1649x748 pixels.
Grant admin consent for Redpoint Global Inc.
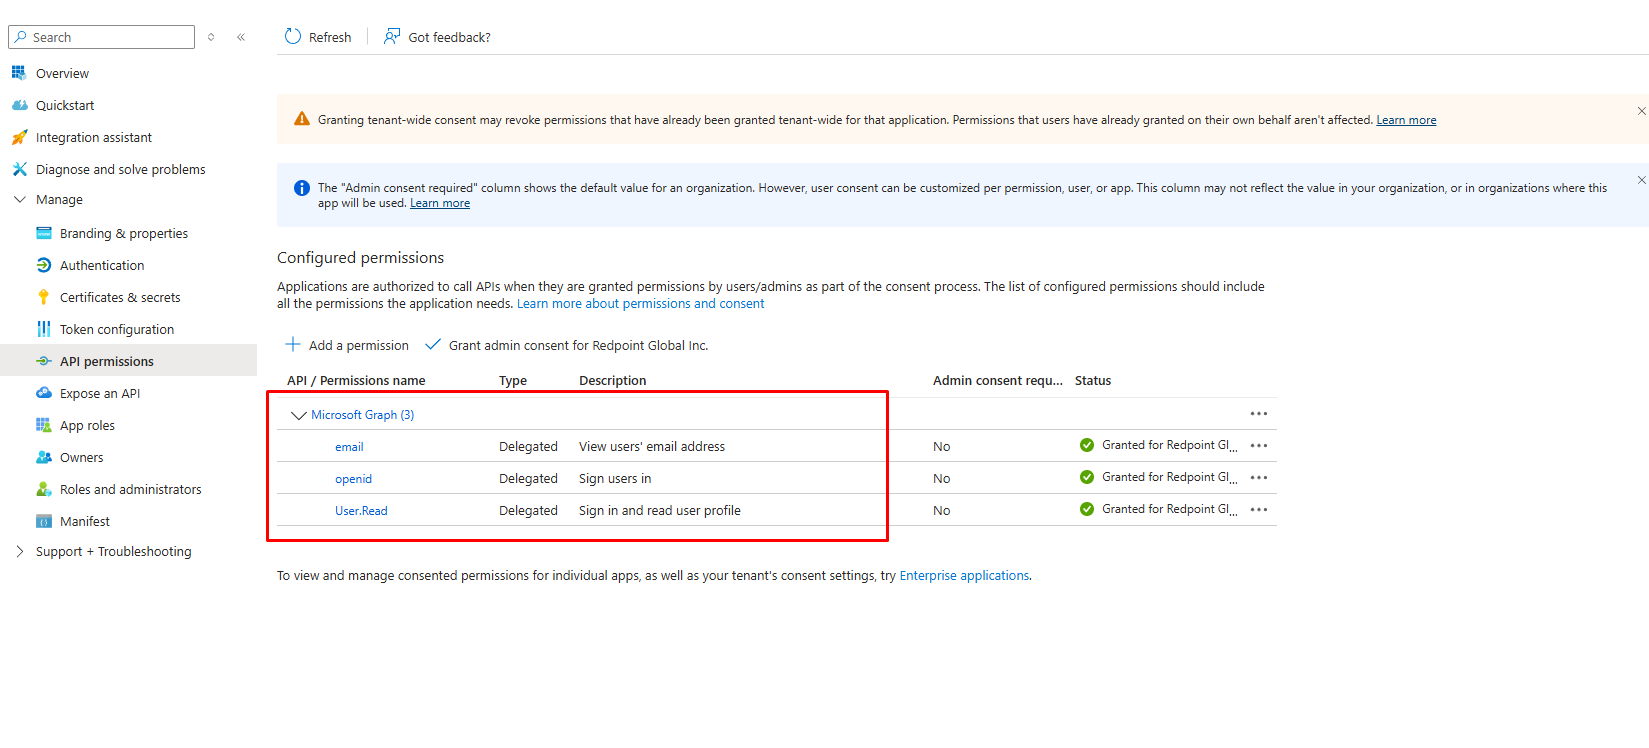pos(567,345)
